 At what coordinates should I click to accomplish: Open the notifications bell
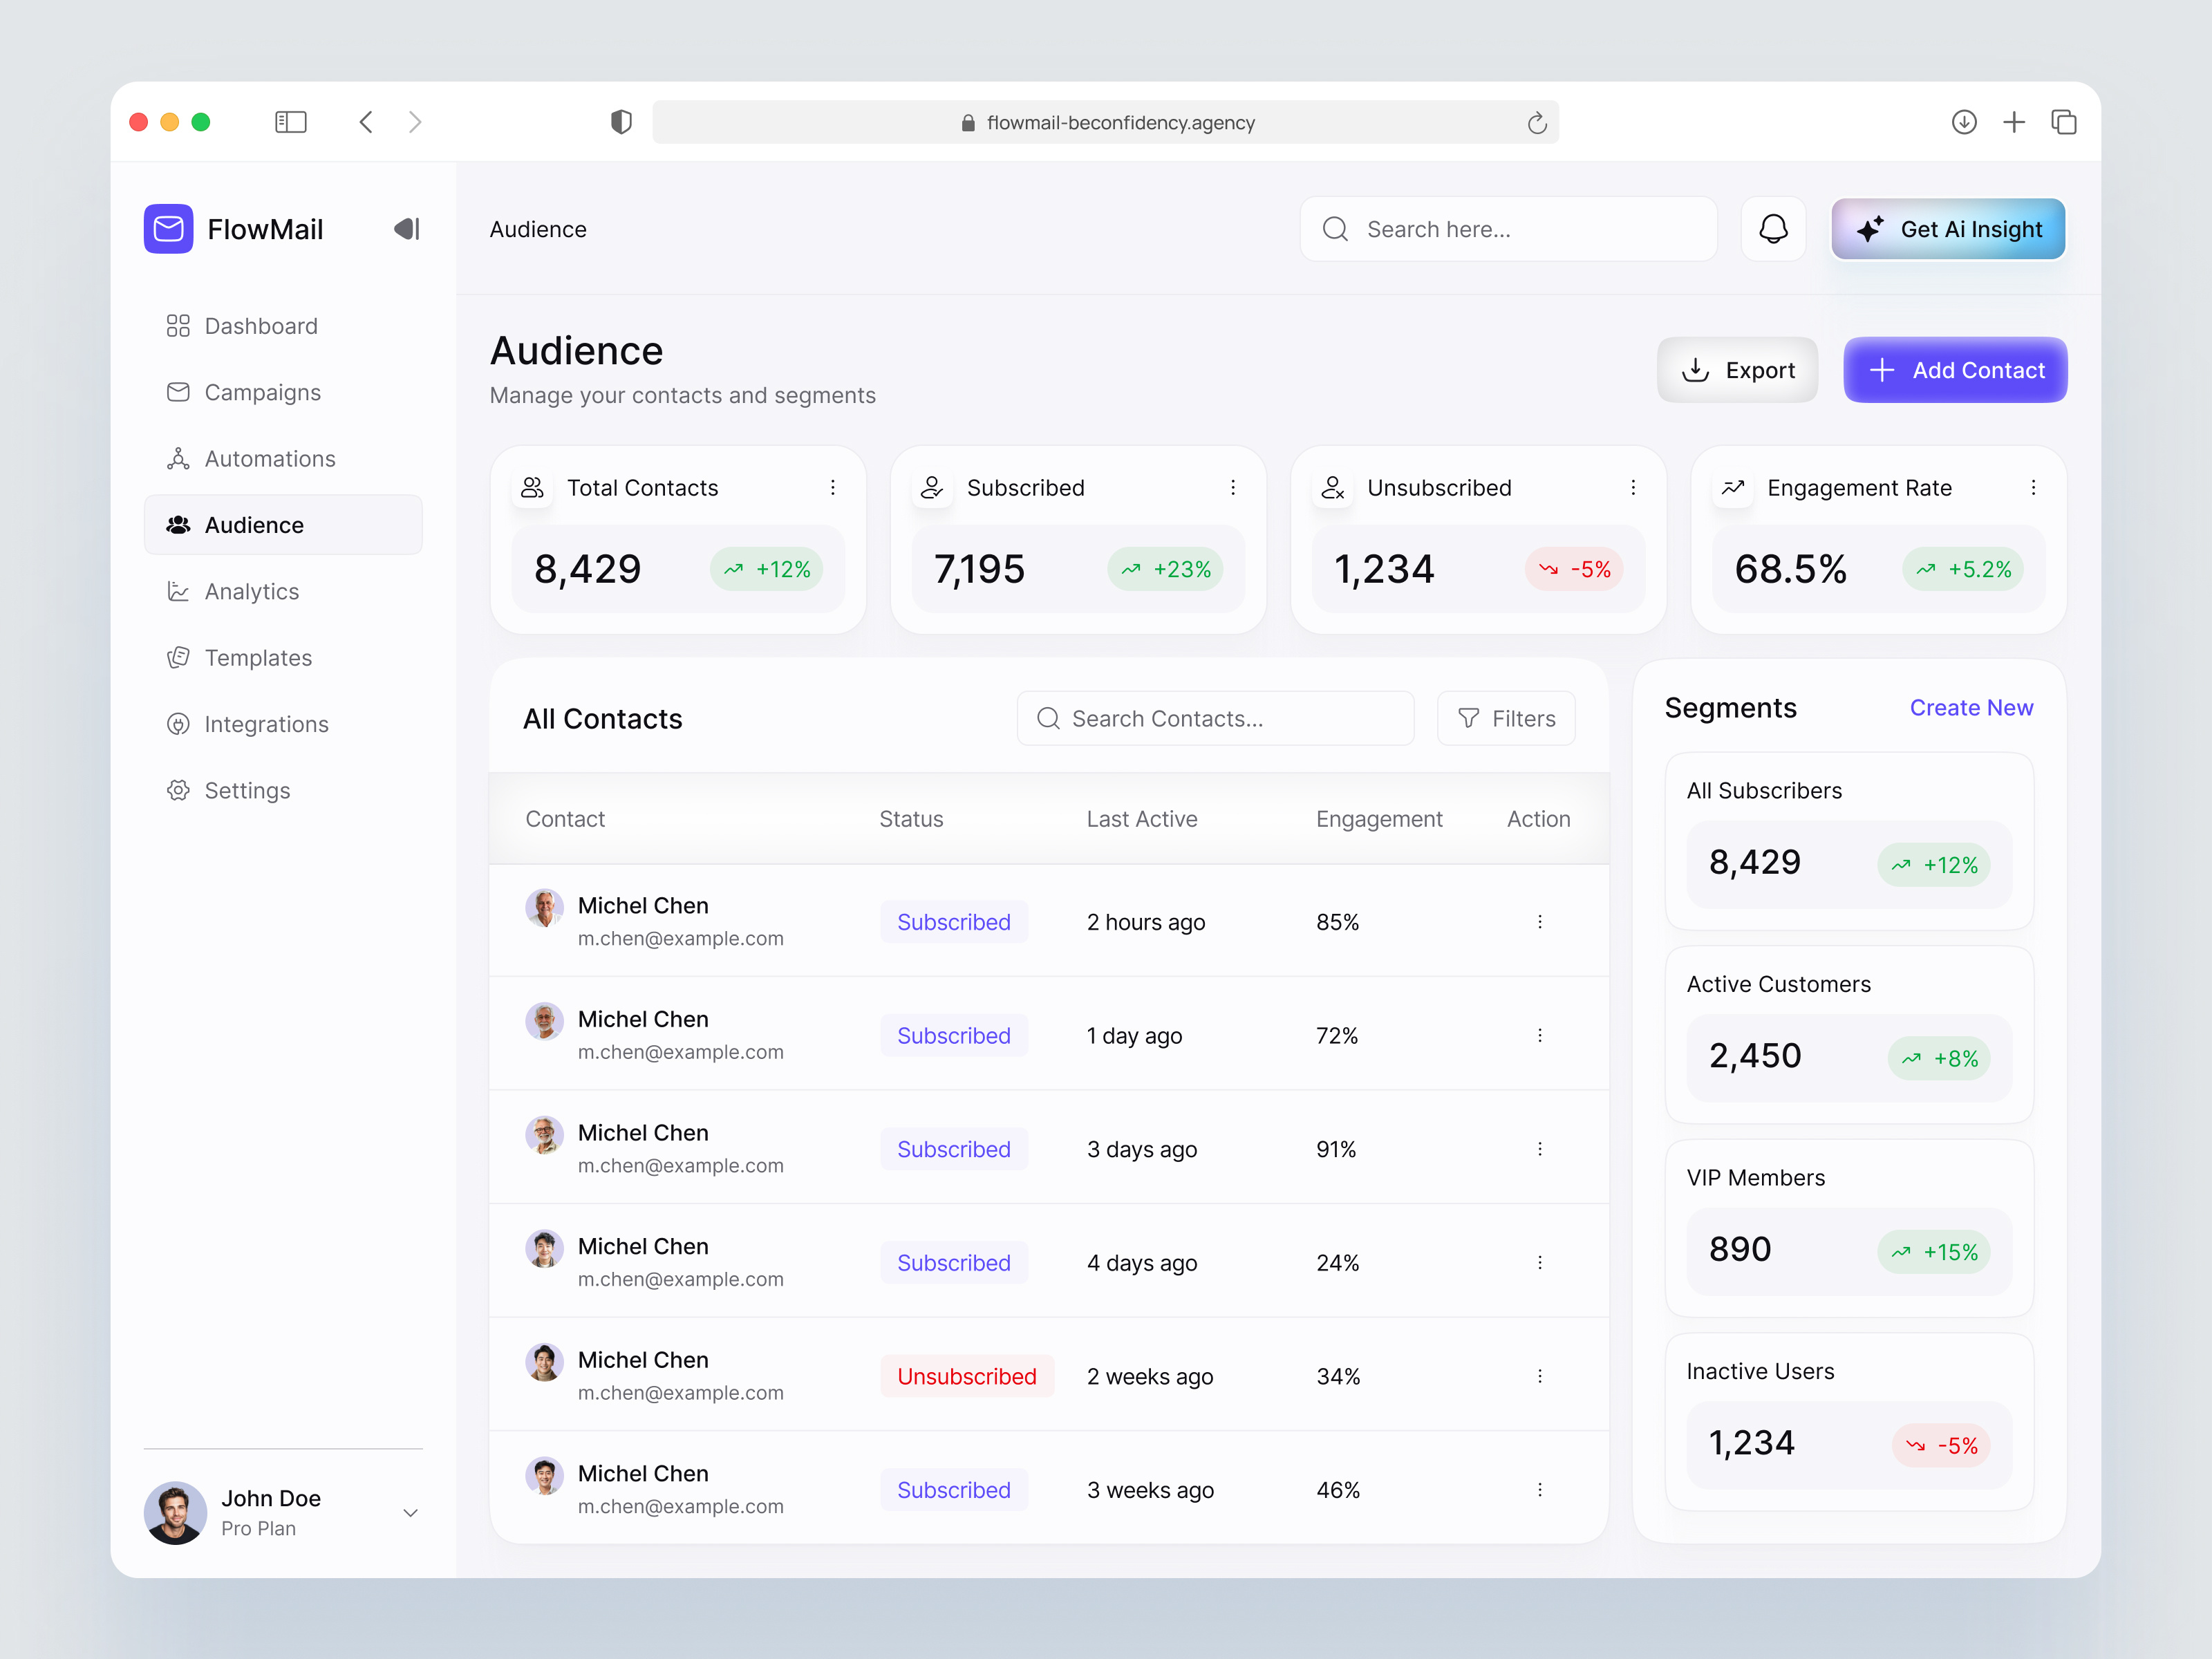(x=1773, y=229)
